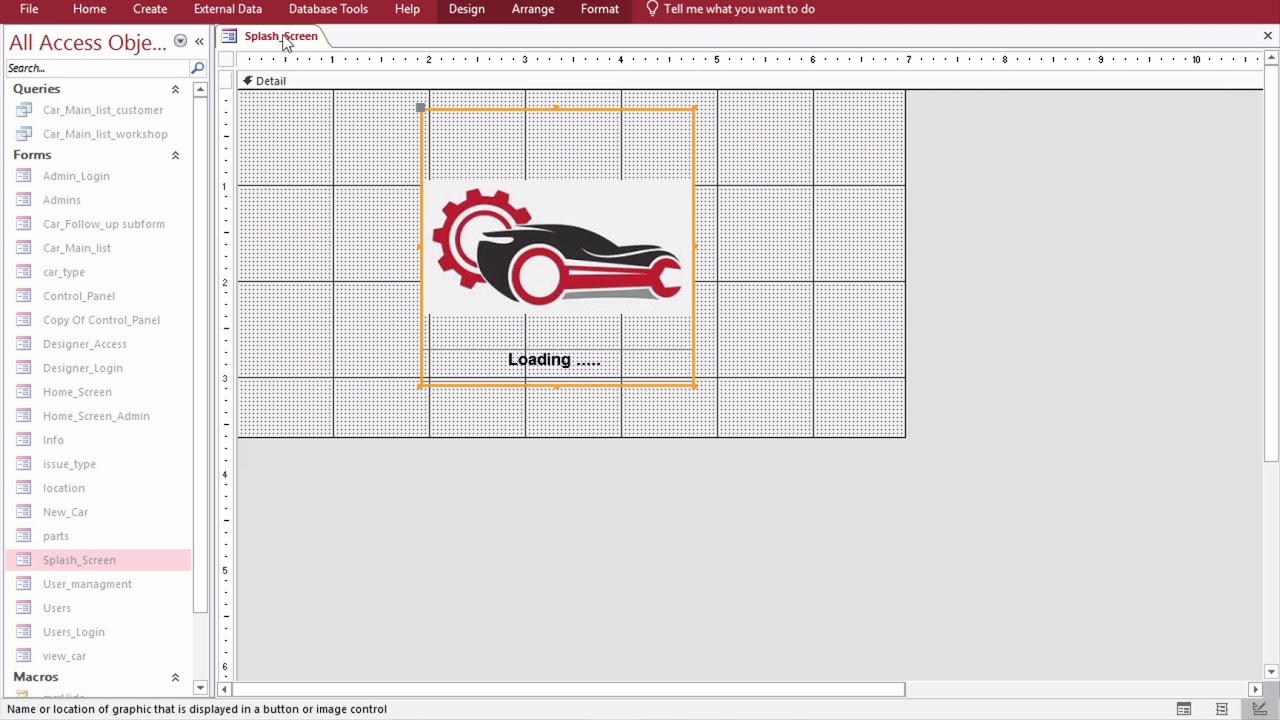
Task: Switch to the Create ribbon tab
Action: [x=150, y=9]
